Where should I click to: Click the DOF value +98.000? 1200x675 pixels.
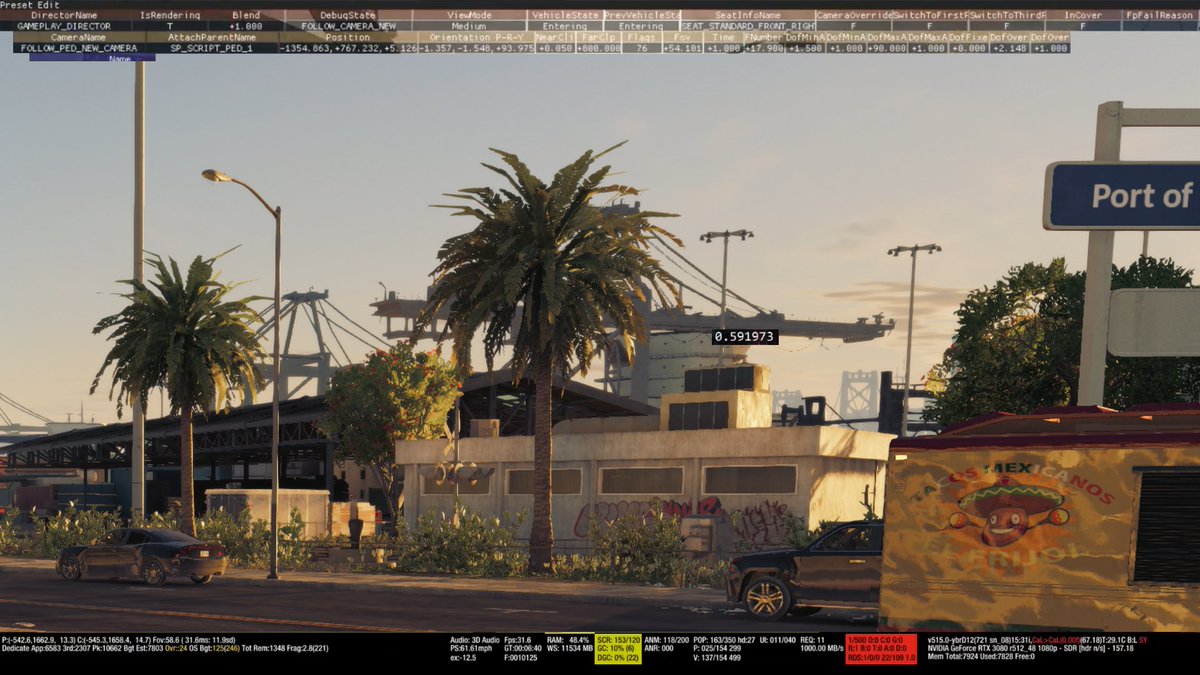tap(886, 47)
